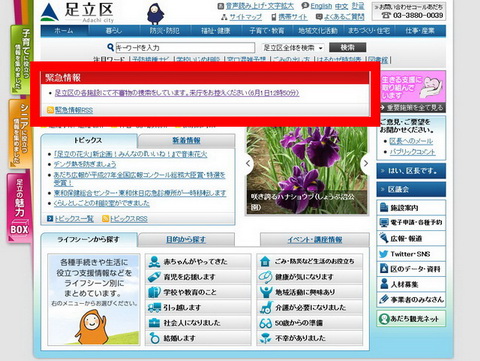Click the school bag icon for 学校や教育のこと

click(x=154, y=292)
